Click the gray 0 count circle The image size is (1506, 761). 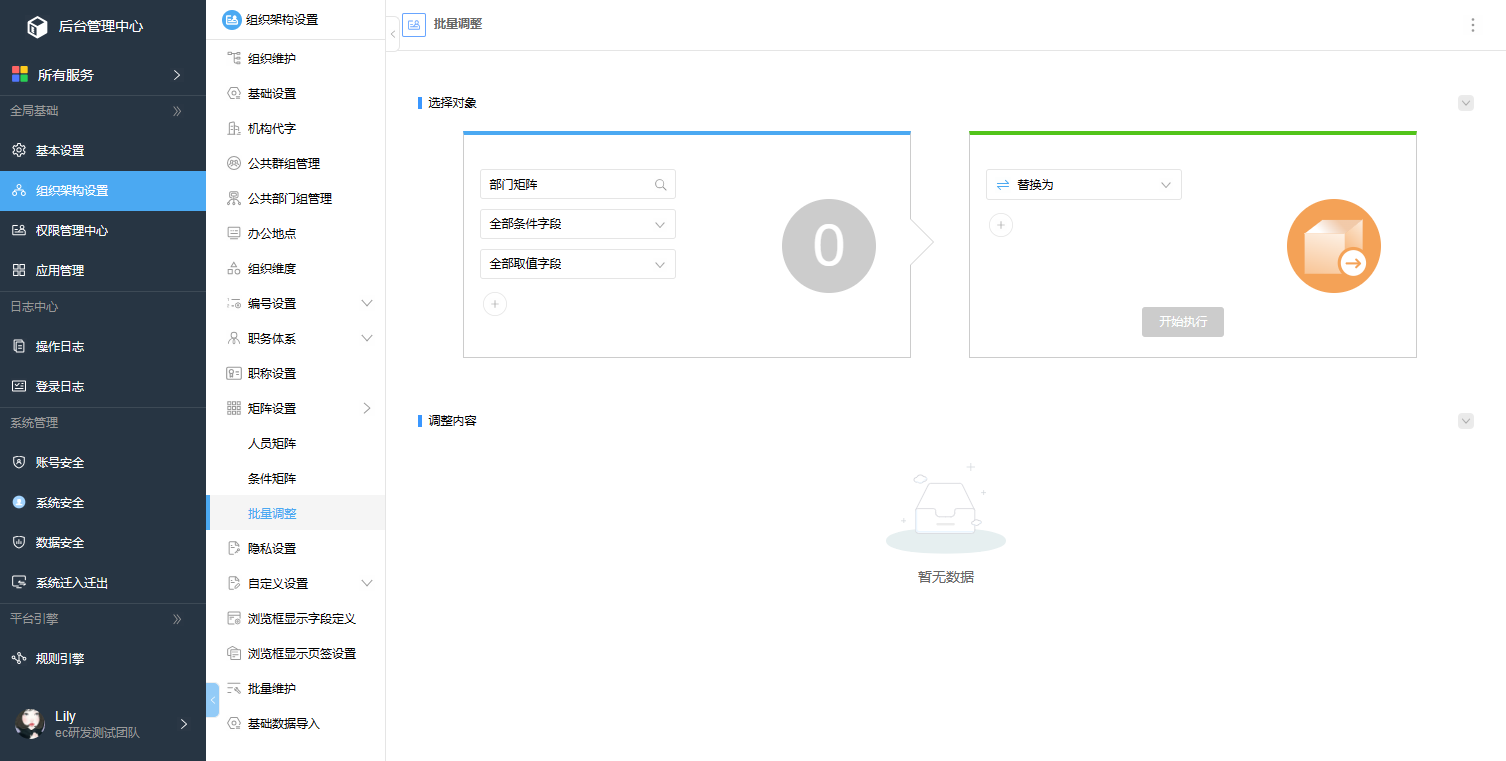click(x=829, y=246)
